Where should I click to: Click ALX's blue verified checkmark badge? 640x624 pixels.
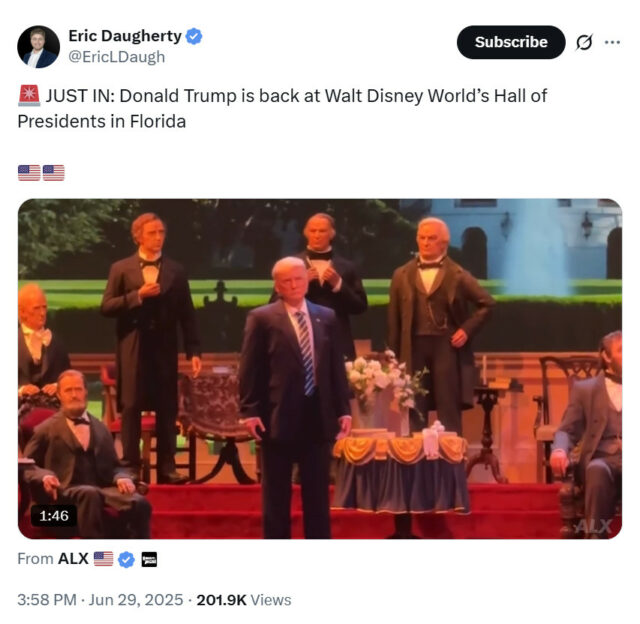point(127,560)
